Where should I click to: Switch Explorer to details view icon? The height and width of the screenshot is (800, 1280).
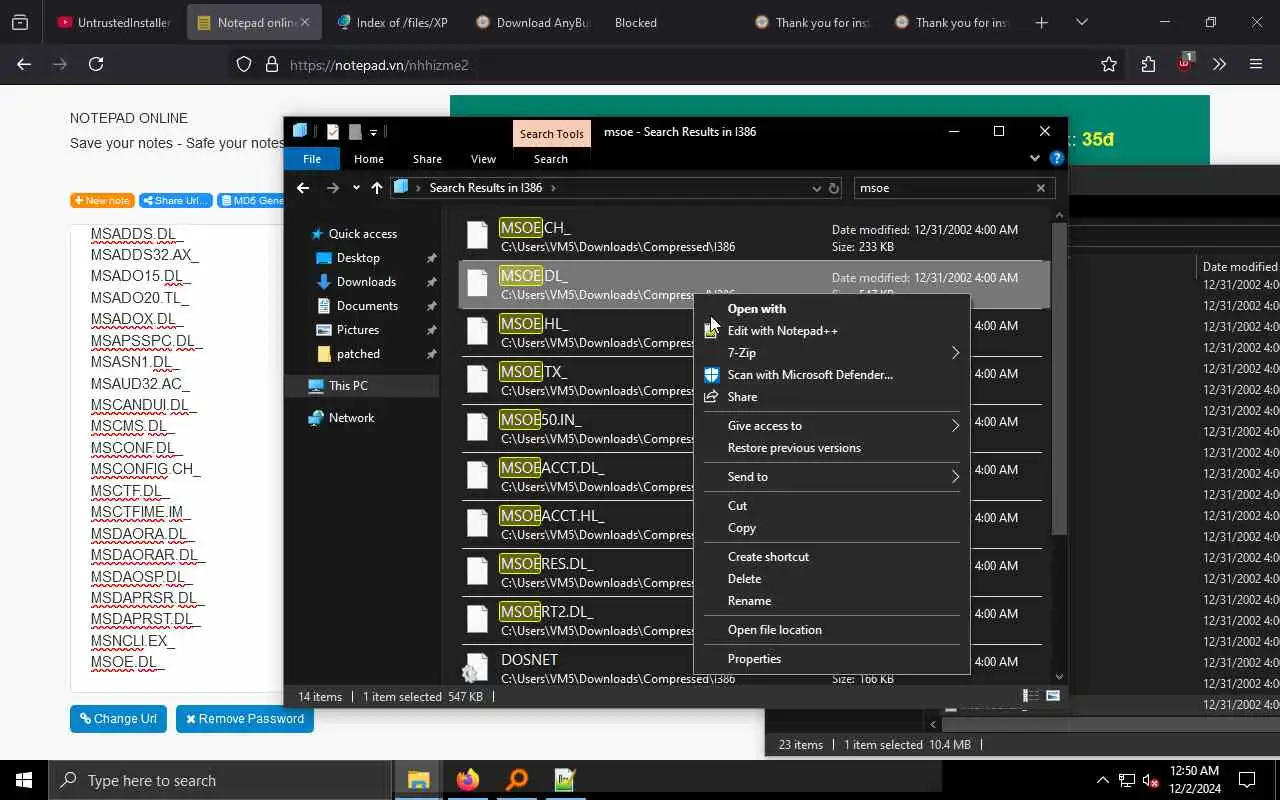[x=1030, y=696]
